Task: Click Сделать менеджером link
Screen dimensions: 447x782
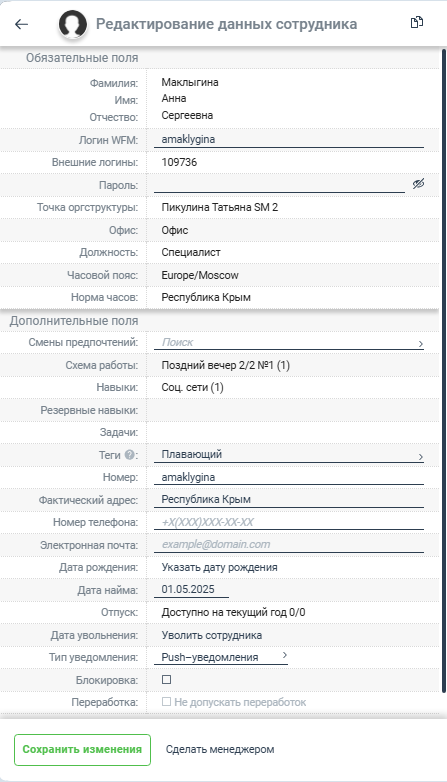Action: click(220, 749)
